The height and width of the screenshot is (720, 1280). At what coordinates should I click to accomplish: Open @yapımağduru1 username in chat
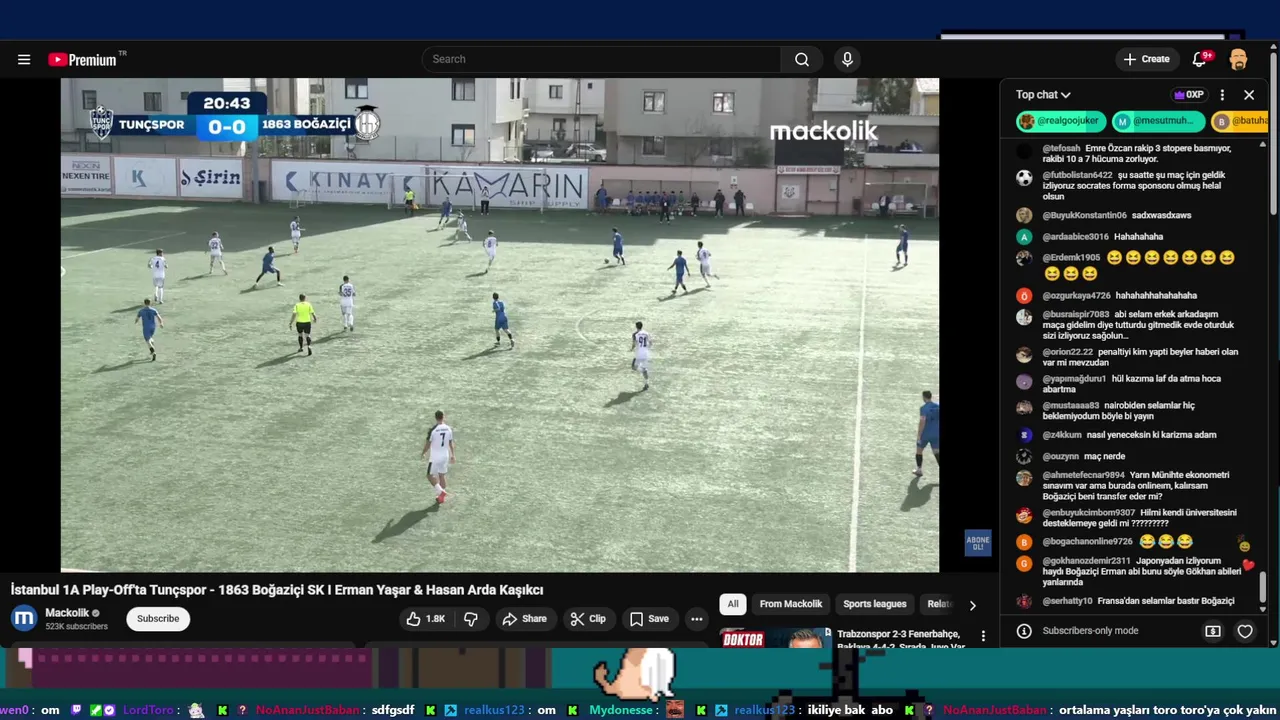pyautogui.click(x=1074, y=379)
